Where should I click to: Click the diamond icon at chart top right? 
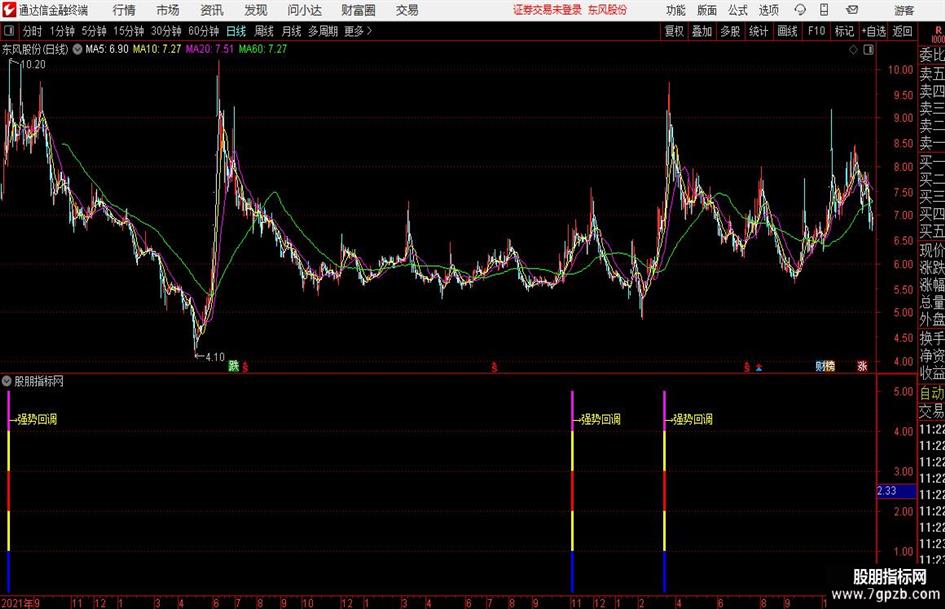853,50
